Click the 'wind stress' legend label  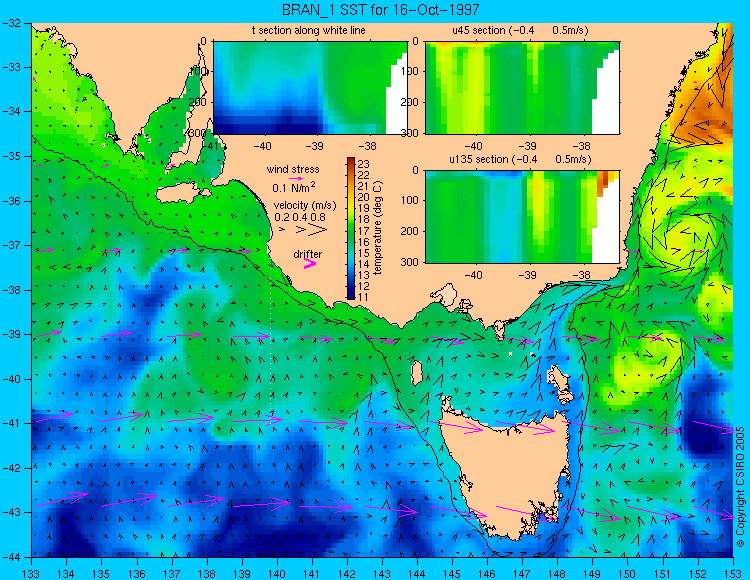point(293,169)
